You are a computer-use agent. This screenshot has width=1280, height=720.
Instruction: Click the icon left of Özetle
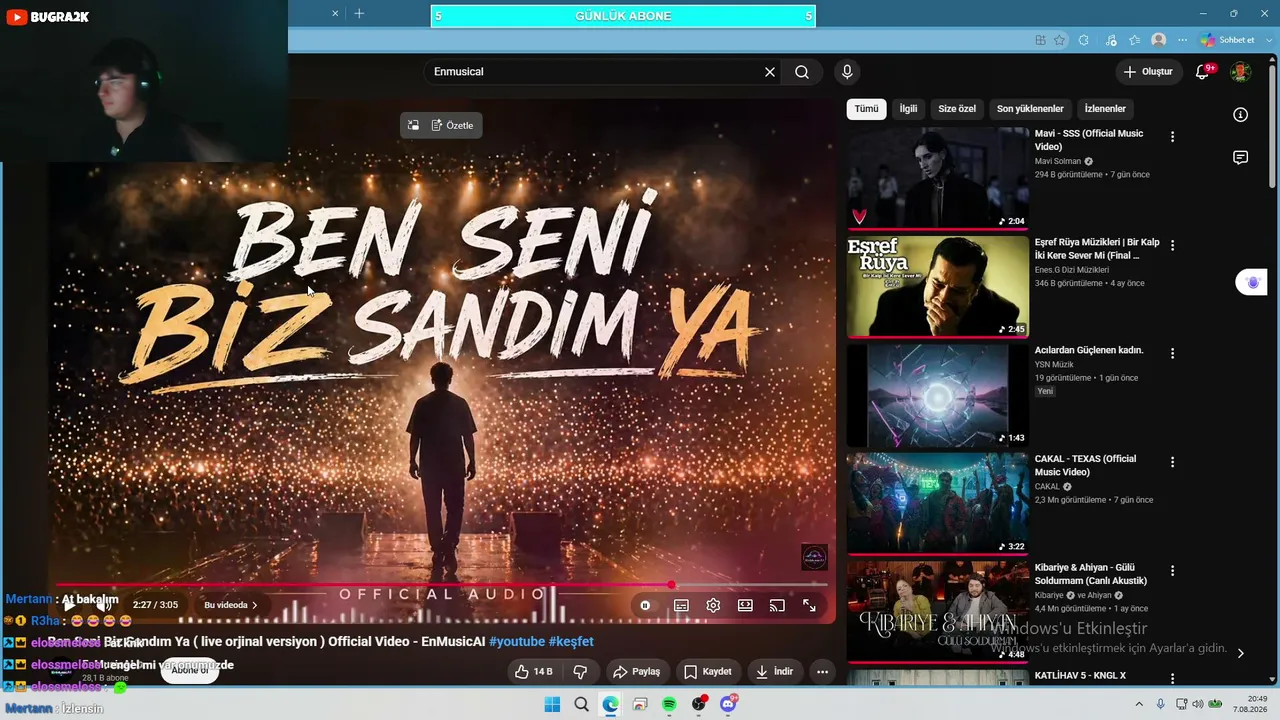(x=413, y=125)
